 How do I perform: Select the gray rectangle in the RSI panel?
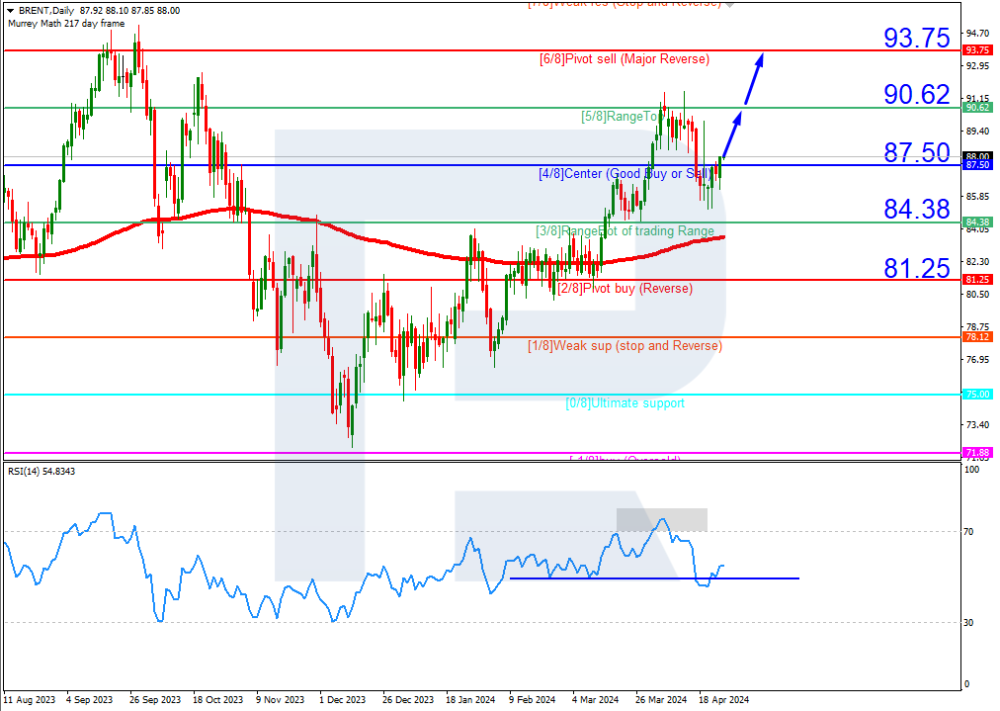661,520
